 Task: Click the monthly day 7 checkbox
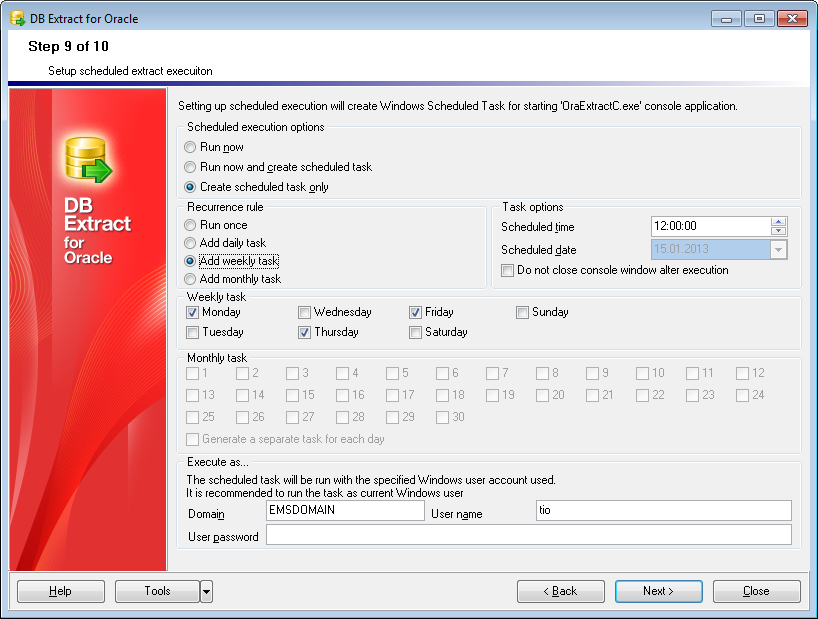(x=492, y=373)
